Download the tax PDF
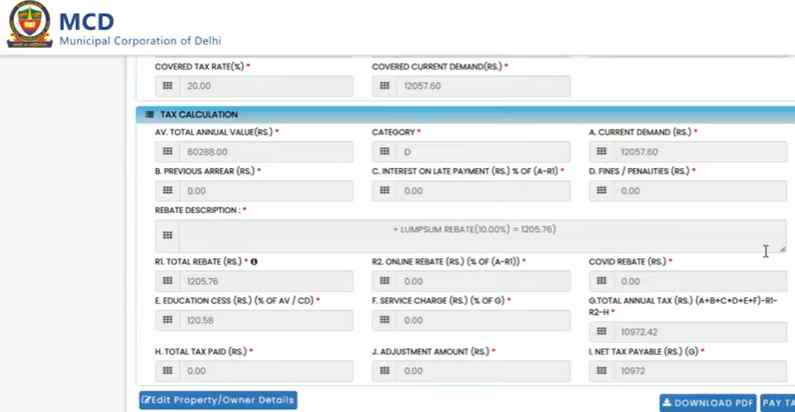 (707, 402)
